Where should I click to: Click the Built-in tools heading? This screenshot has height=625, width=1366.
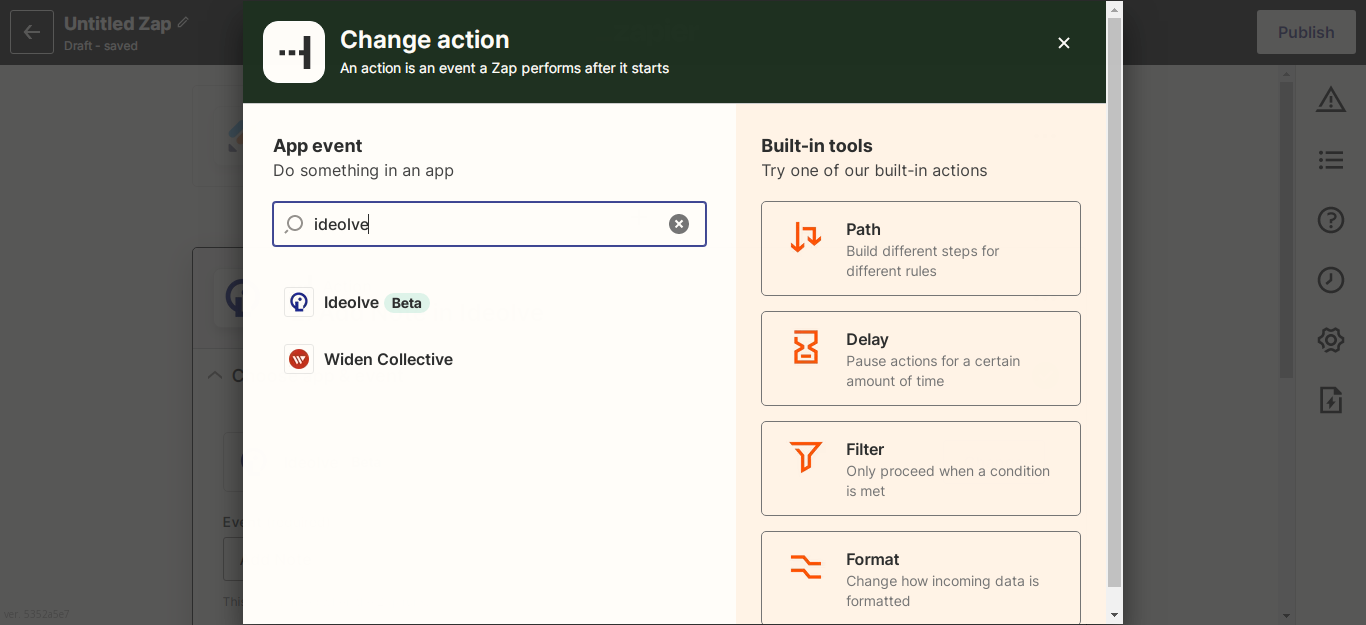[x=817, y=146]
